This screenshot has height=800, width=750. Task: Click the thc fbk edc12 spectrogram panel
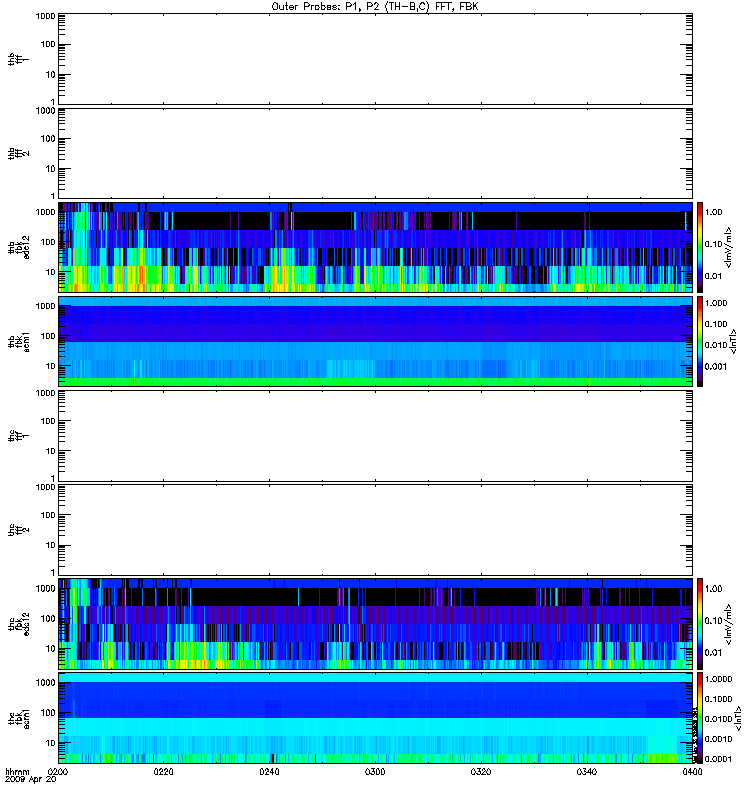(376, 624)
